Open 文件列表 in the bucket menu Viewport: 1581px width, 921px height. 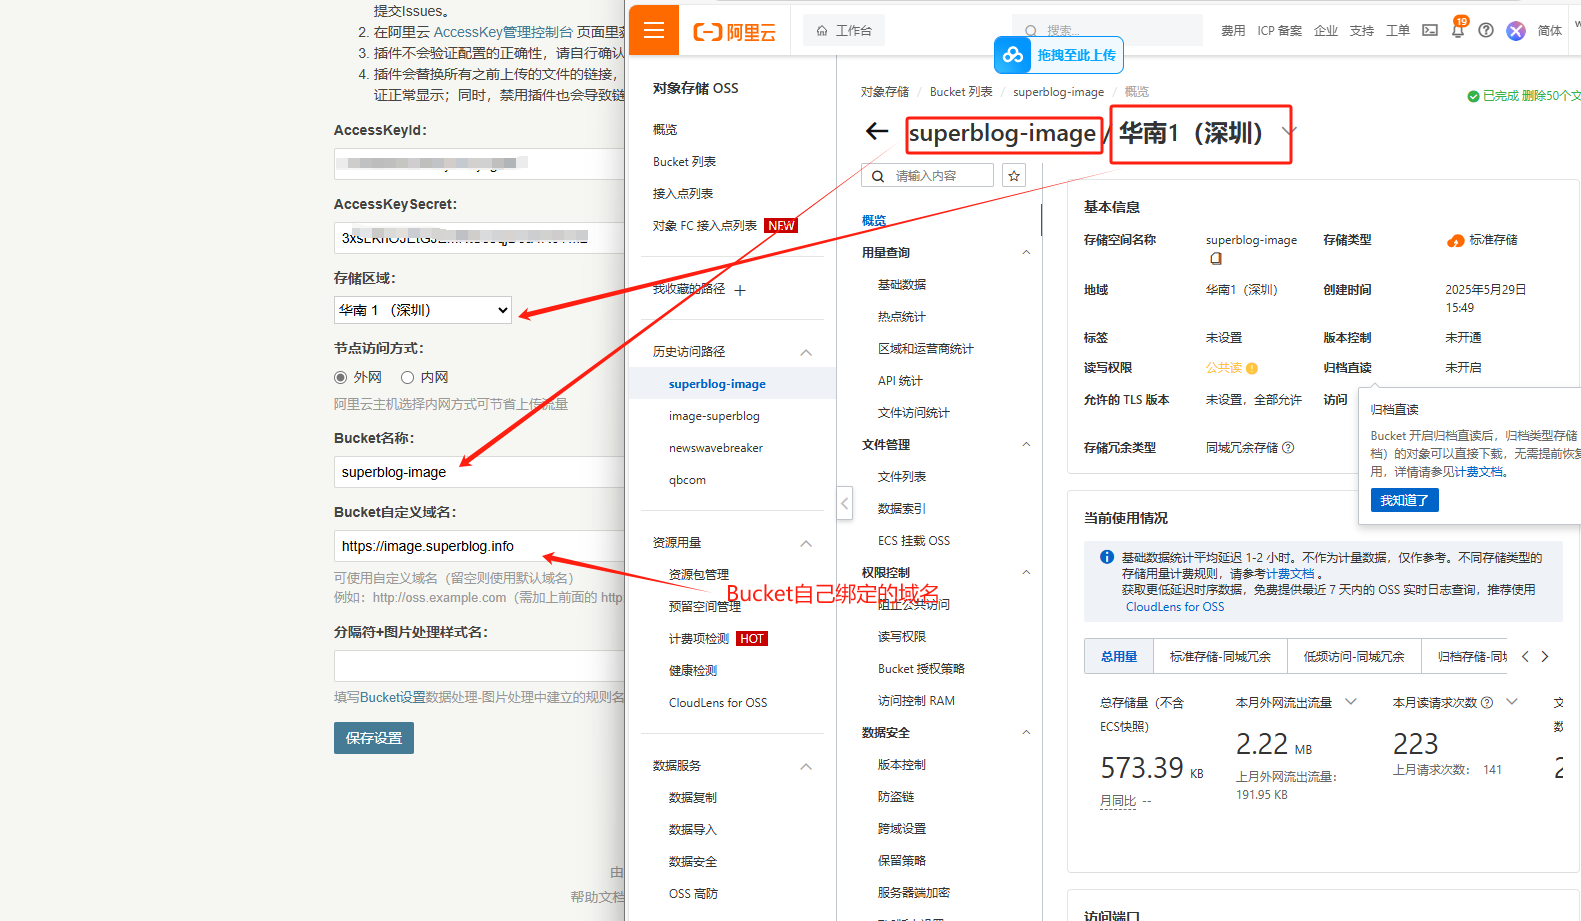902,477
